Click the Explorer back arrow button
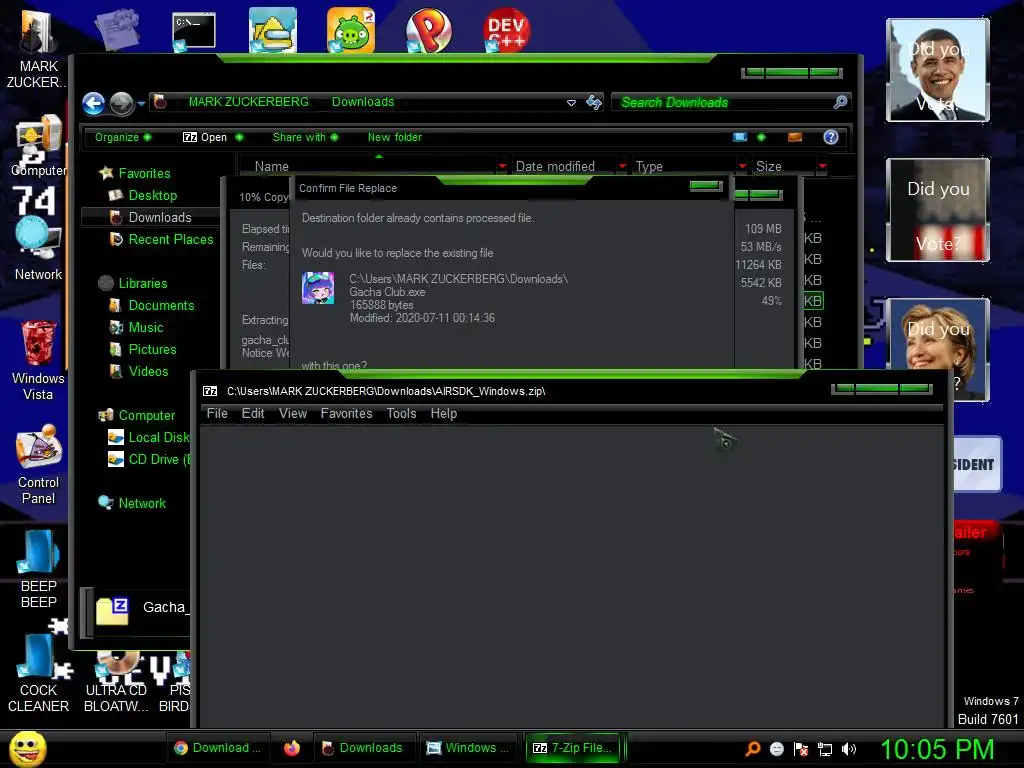Viewport: 1024px width, 768px height. point(93,103)
